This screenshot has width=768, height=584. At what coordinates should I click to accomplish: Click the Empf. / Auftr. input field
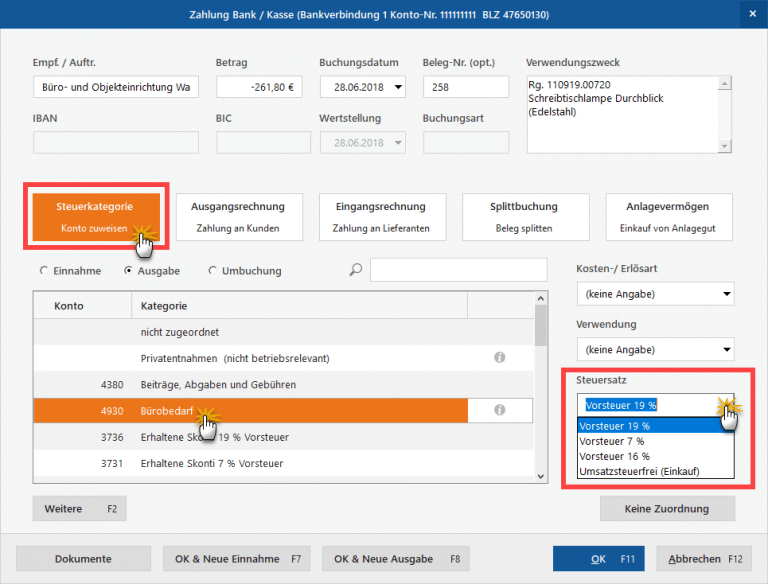(x=116, y=87)
